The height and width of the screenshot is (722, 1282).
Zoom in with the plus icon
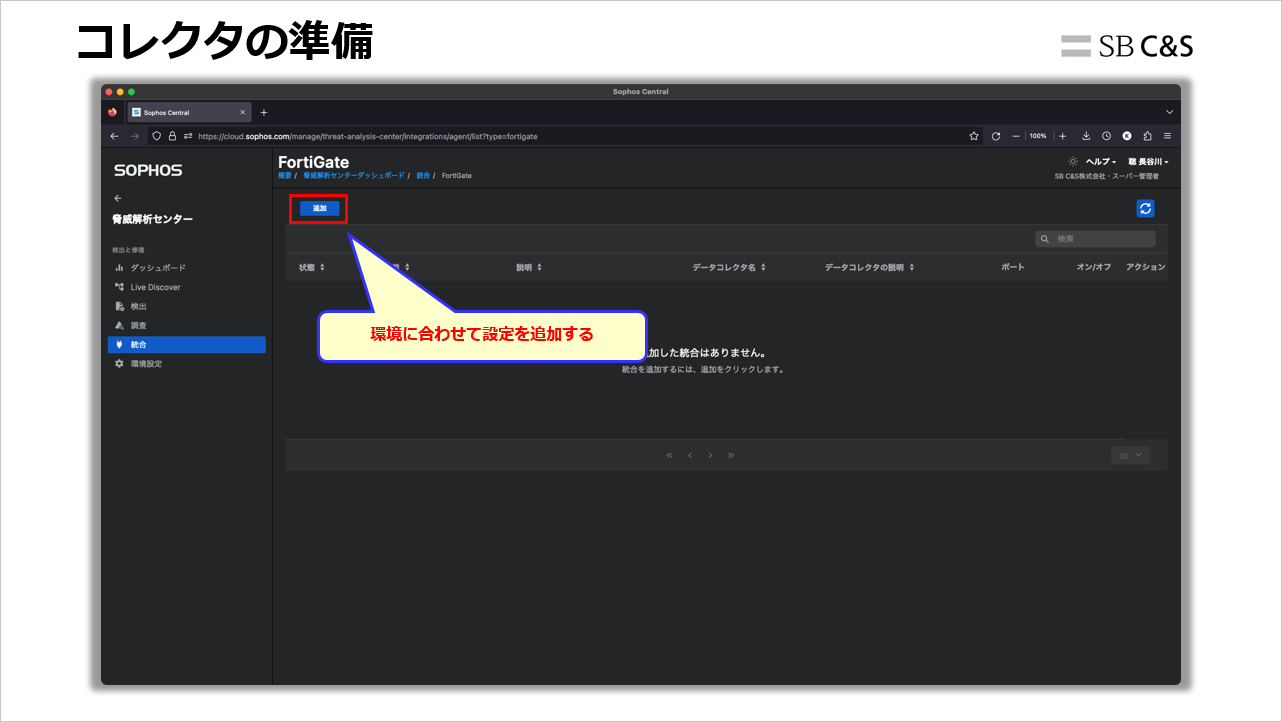tap(1062, 136)
